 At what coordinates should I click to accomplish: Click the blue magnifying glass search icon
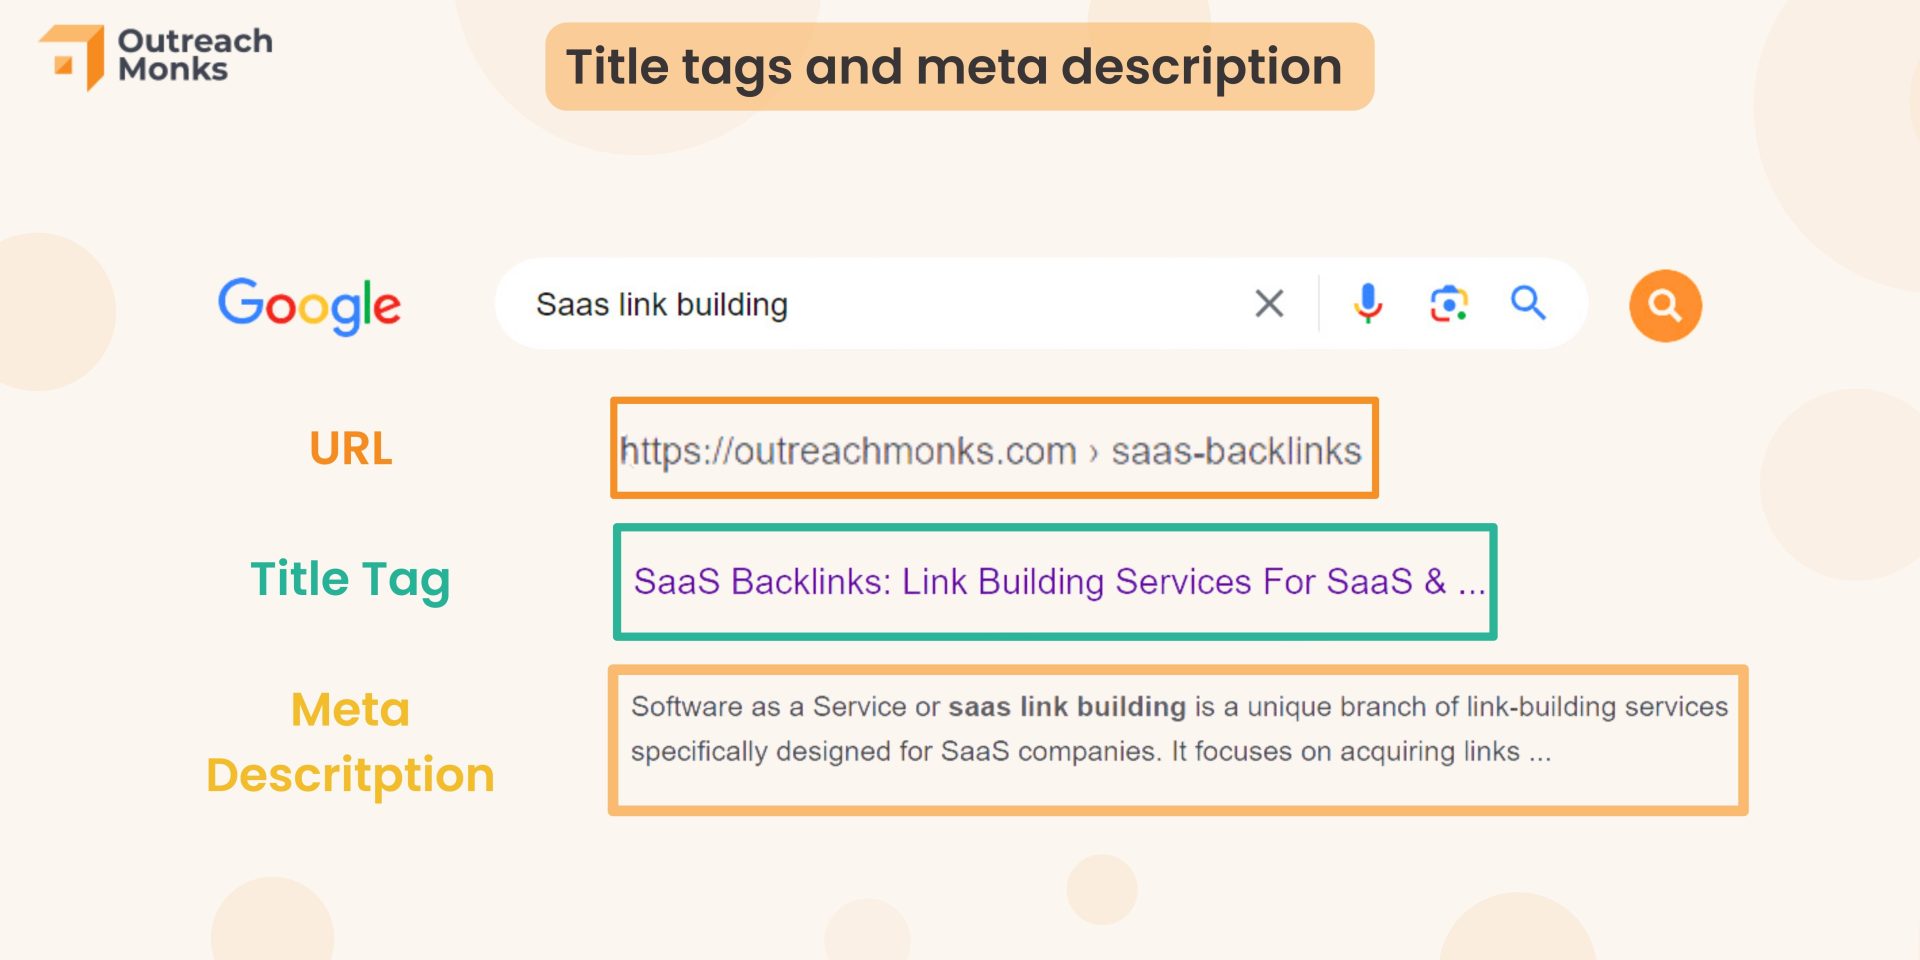click(x=1528, y=303)
